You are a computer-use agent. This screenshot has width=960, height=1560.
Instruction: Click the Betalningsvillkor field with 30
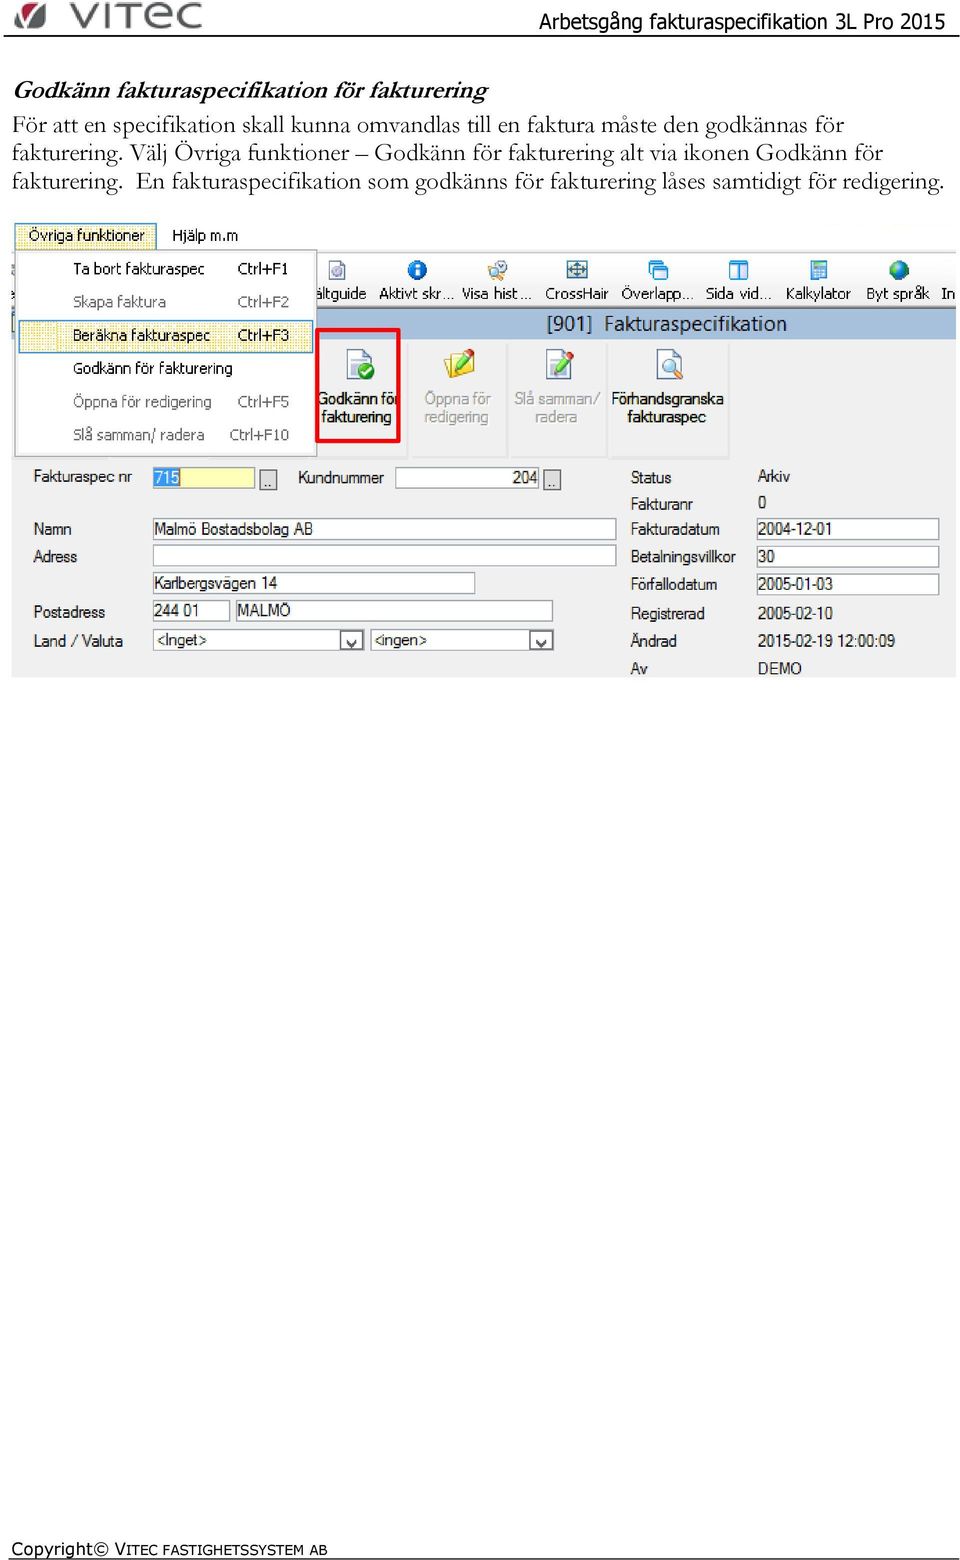(848, 556)
